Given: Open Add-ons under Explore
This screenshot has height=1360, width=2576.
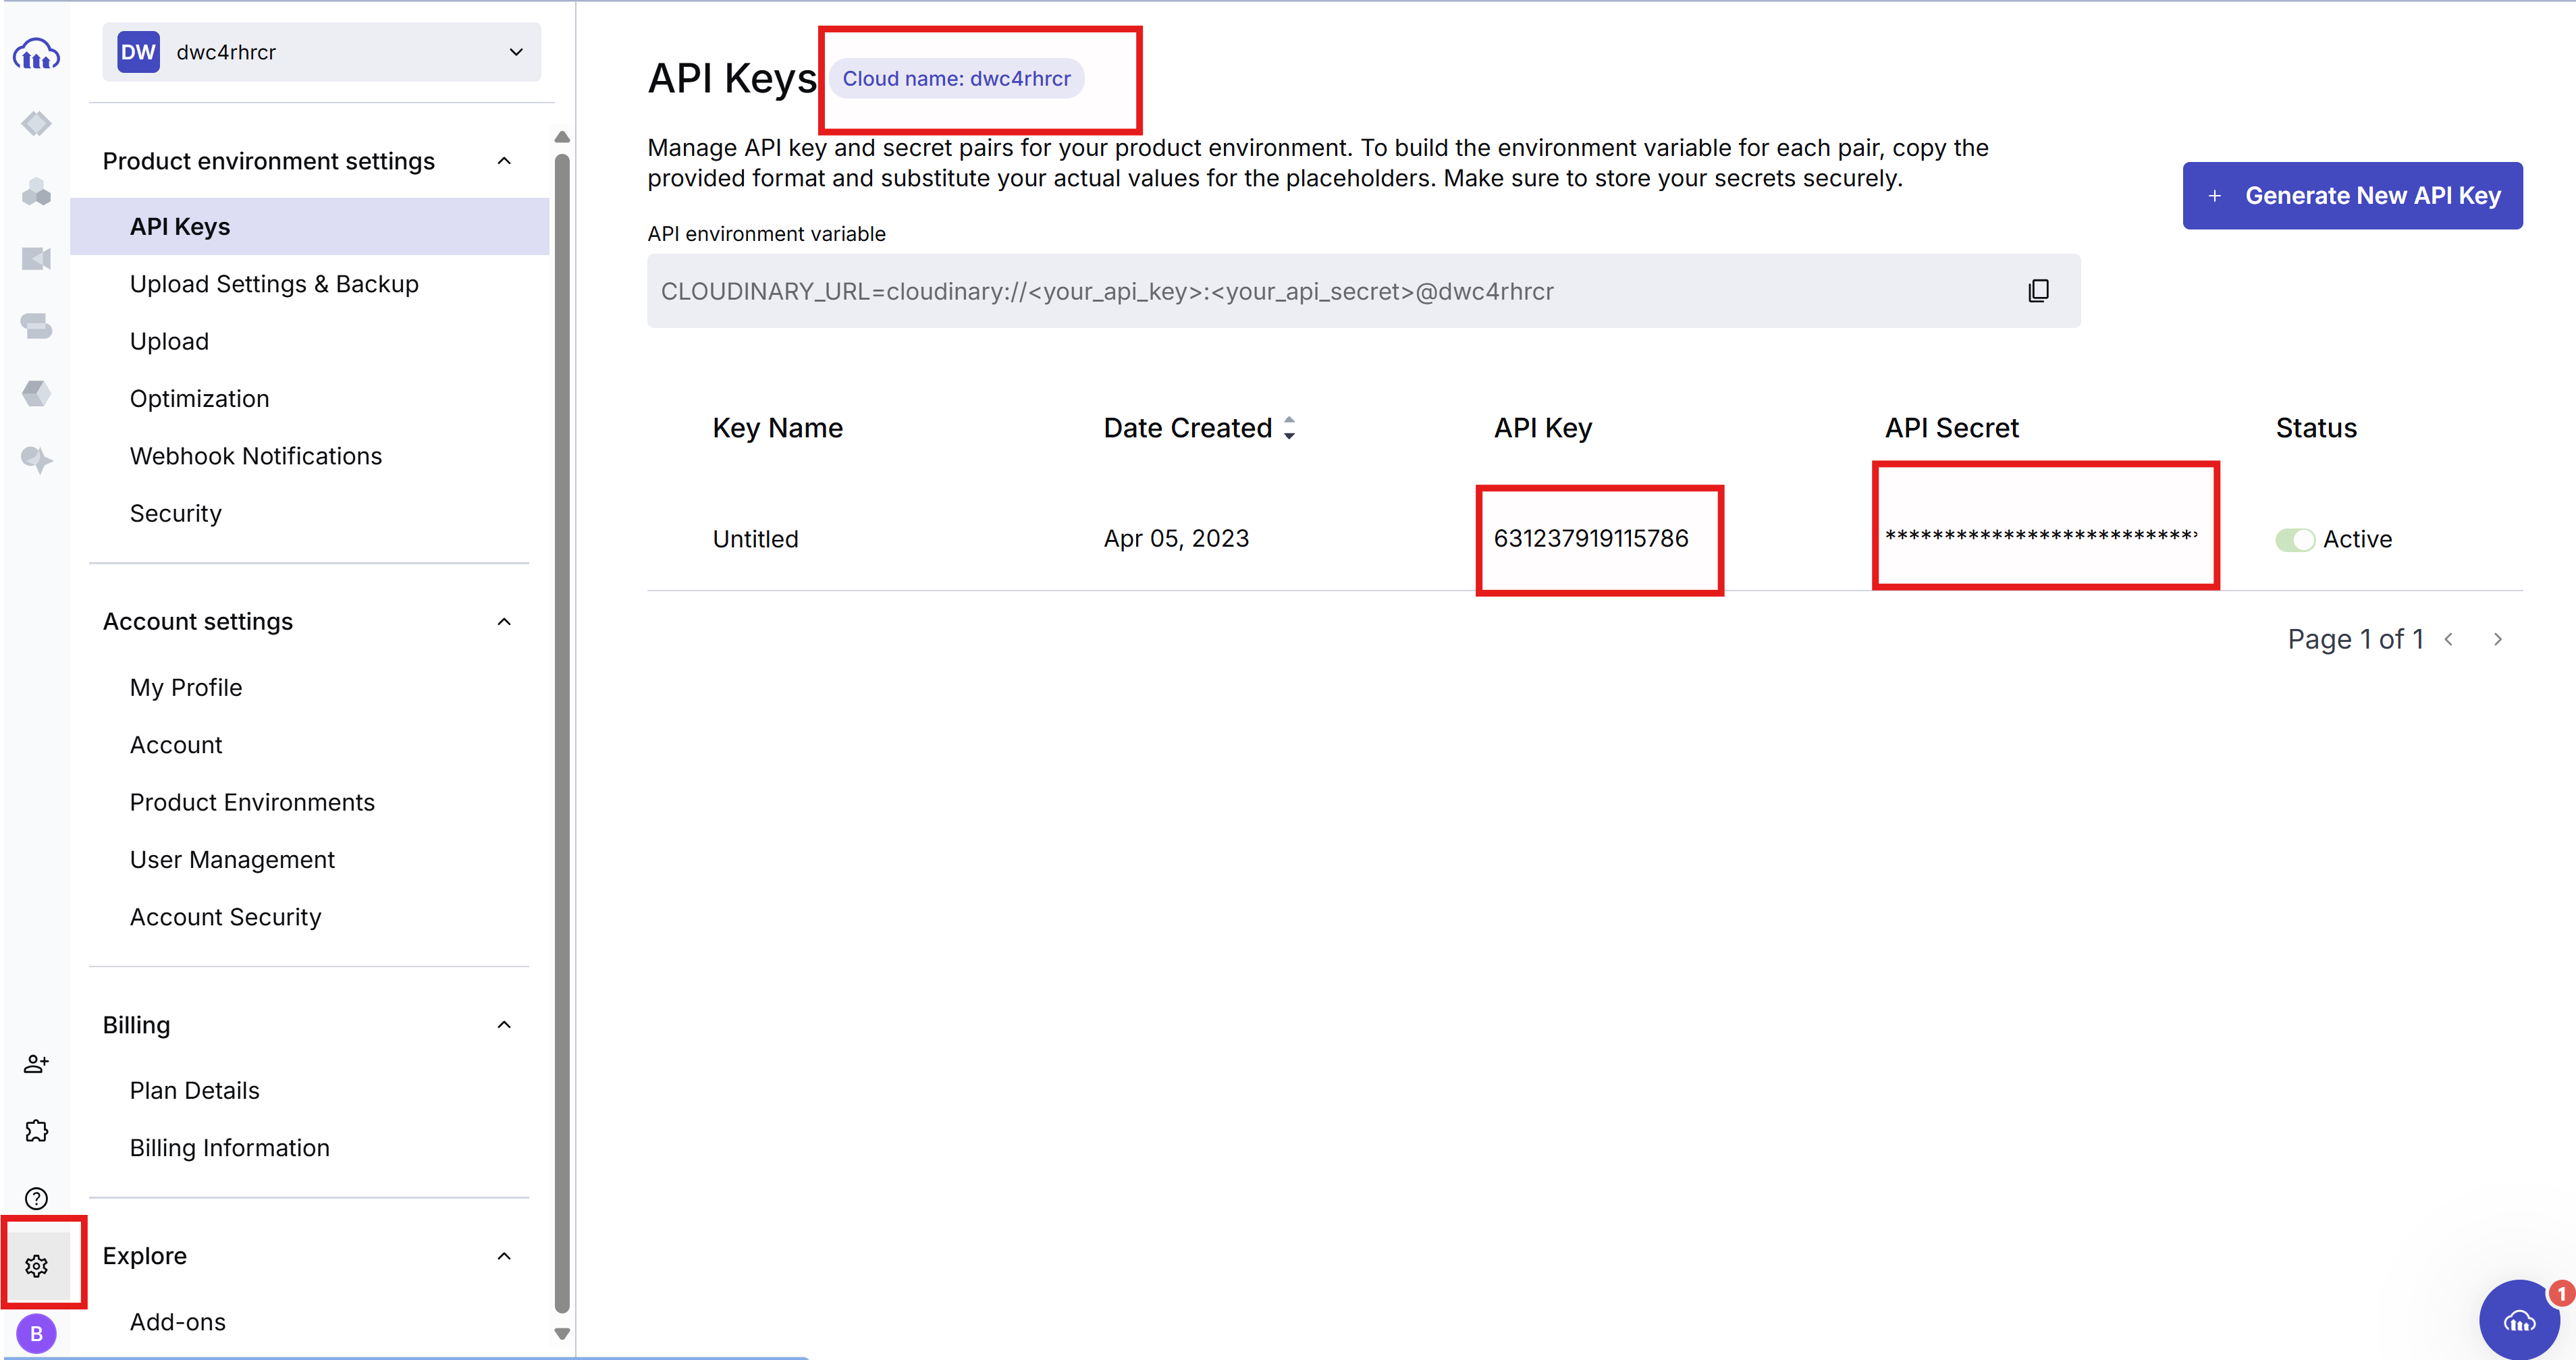Looking at the screenshot, I should pyautogui.click(x=178, y=1322).
